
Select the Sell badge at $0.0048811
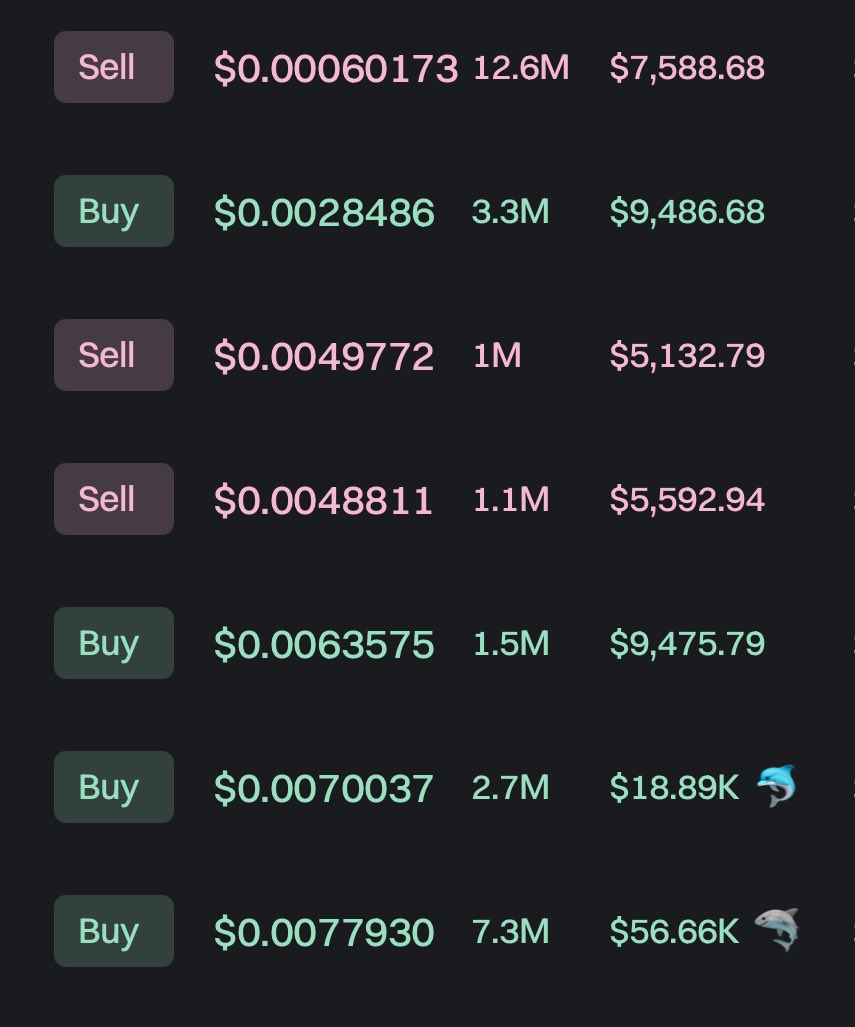pyautogui.click(x=114, y=499)
